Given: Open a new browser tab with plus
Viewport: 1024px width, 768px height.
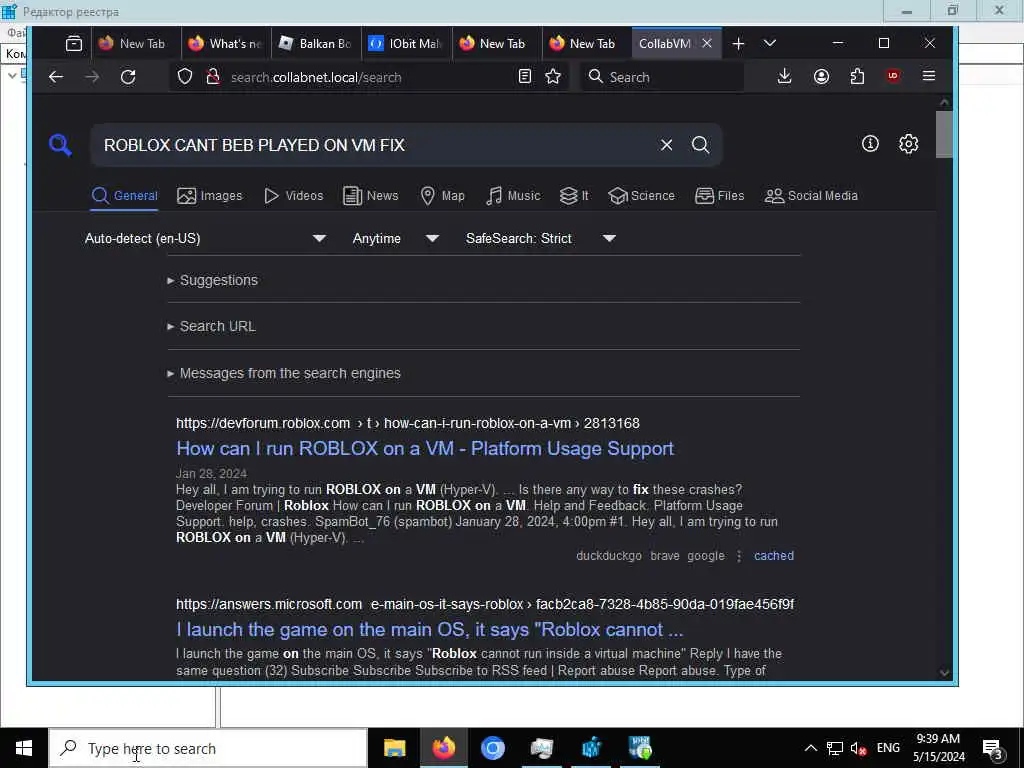Looking at the screenshot, I should tap(738, 44).
